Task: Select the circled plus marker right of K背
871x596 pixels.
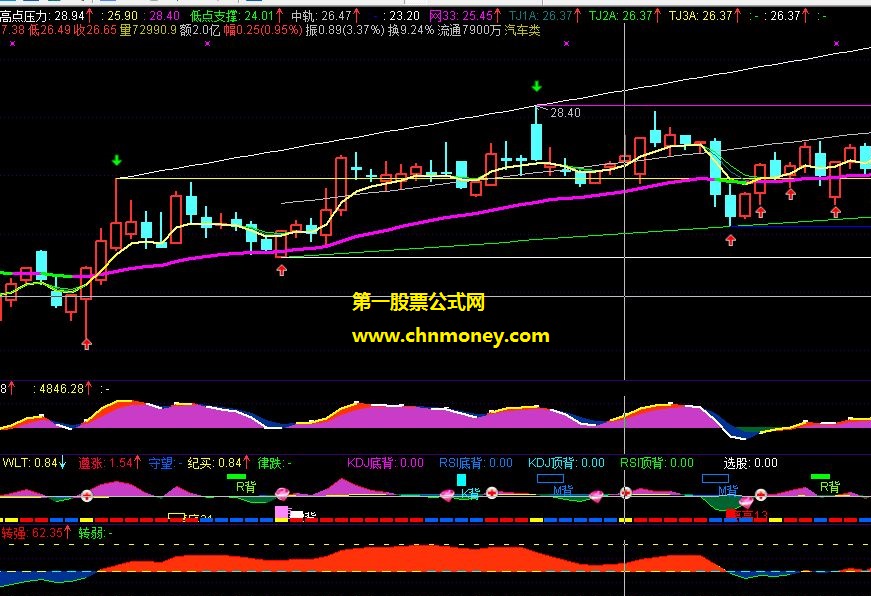Action: 492,492
